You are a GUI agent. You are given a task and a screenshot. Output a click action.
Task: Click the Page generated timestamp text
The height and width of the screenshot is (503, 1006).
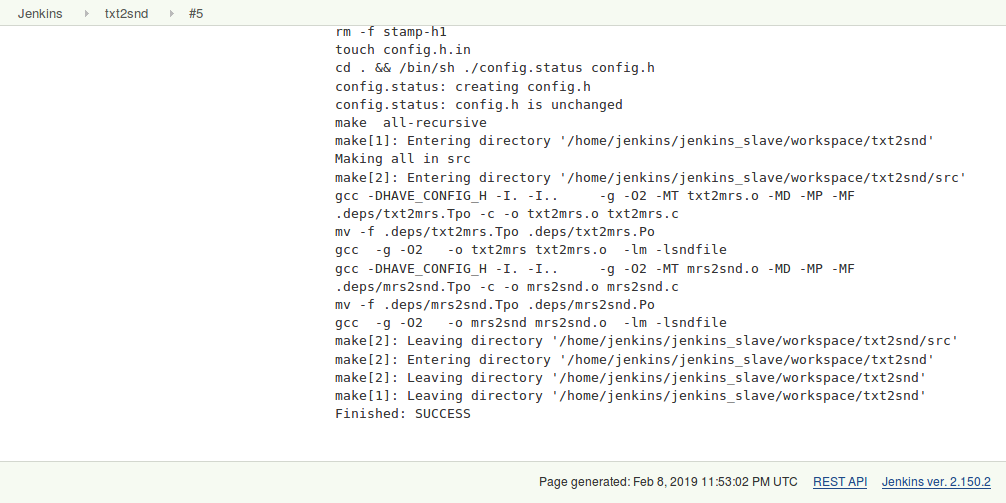[668, 482]
